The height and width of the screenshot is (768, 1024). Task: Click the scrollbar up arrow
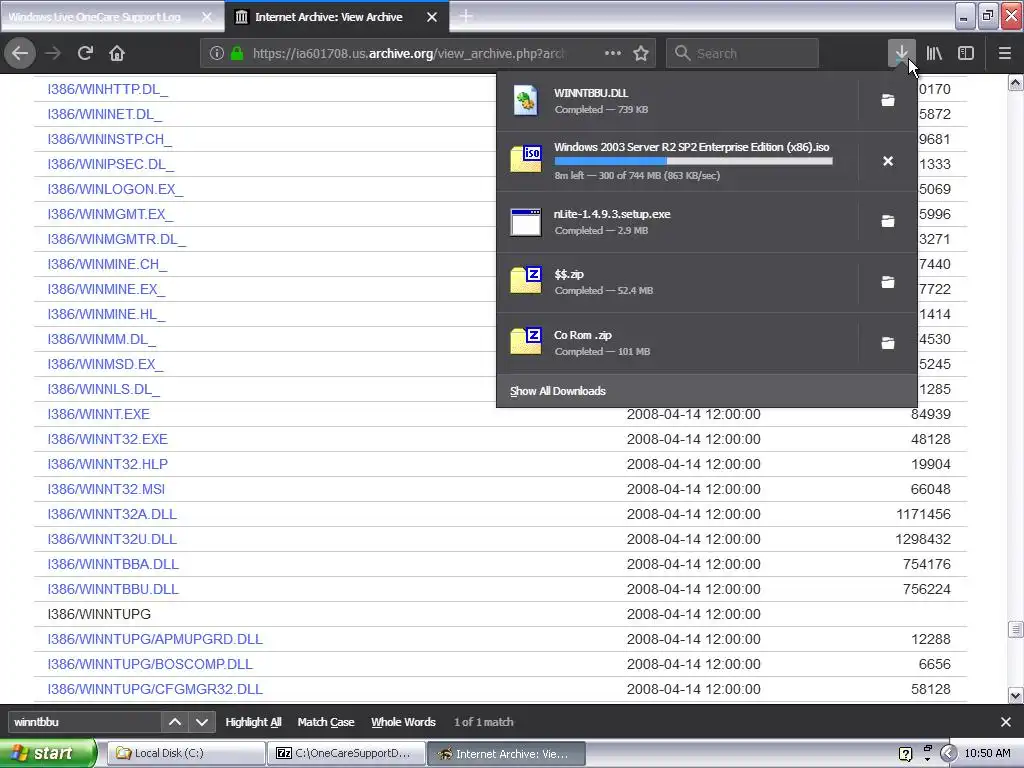point(1015,82)
